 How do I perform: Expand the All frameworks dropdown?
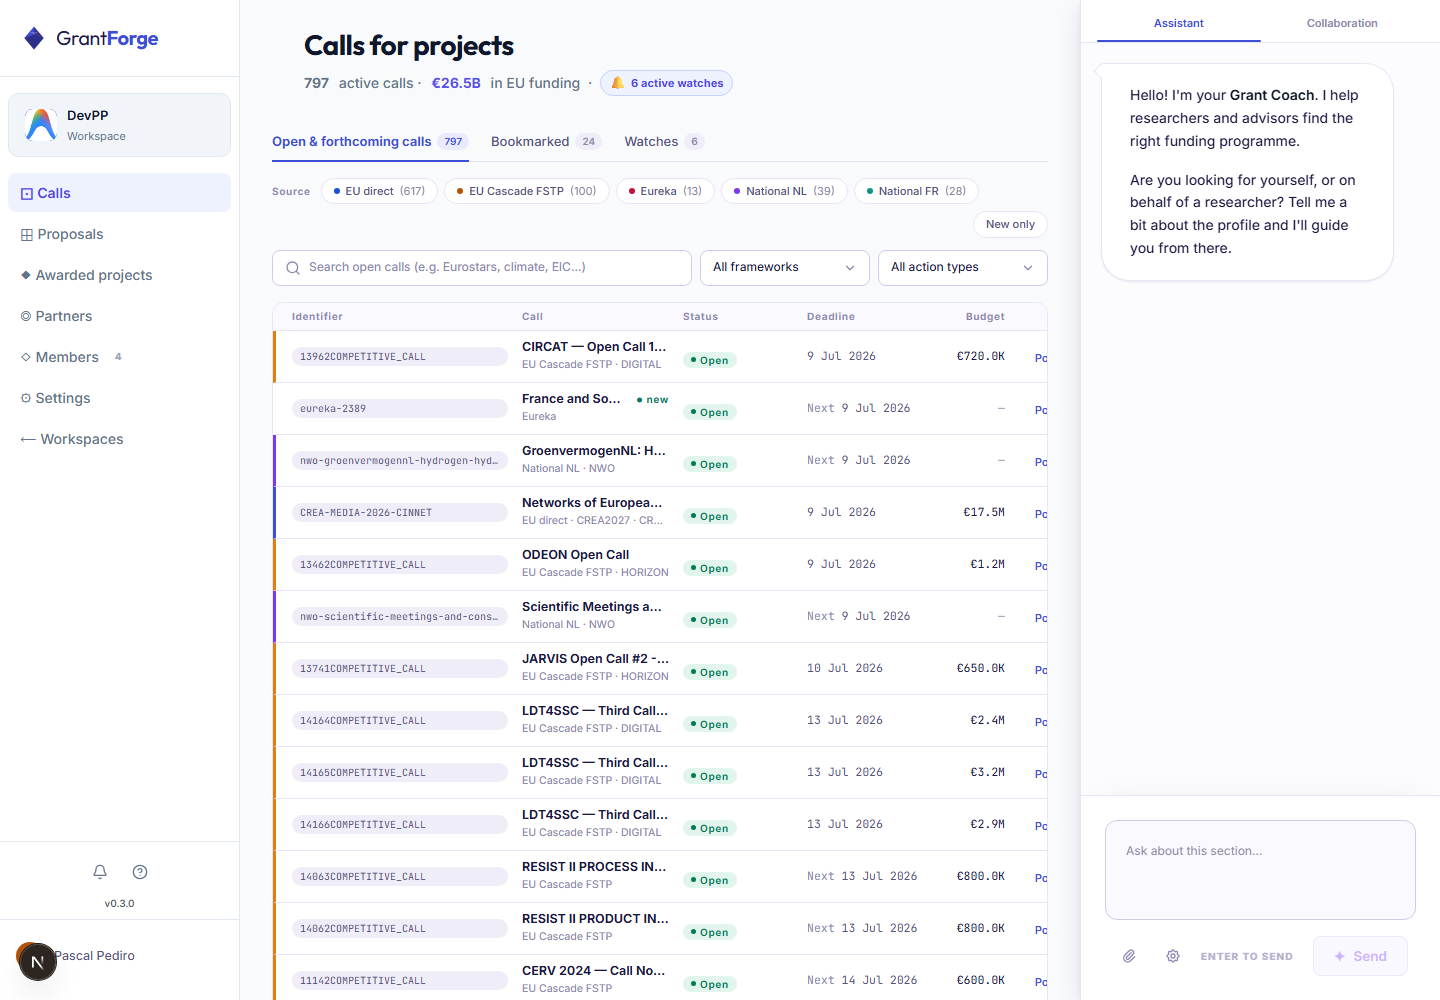[784, 268]
